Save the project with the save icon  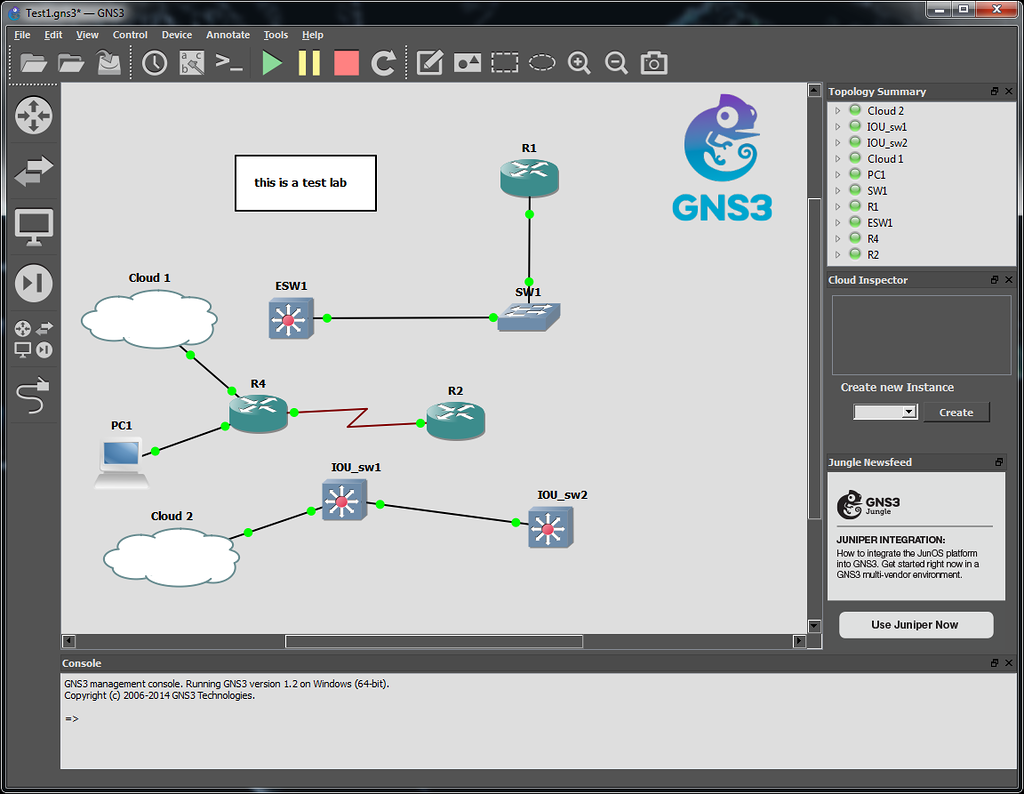(x=108, y=63)
